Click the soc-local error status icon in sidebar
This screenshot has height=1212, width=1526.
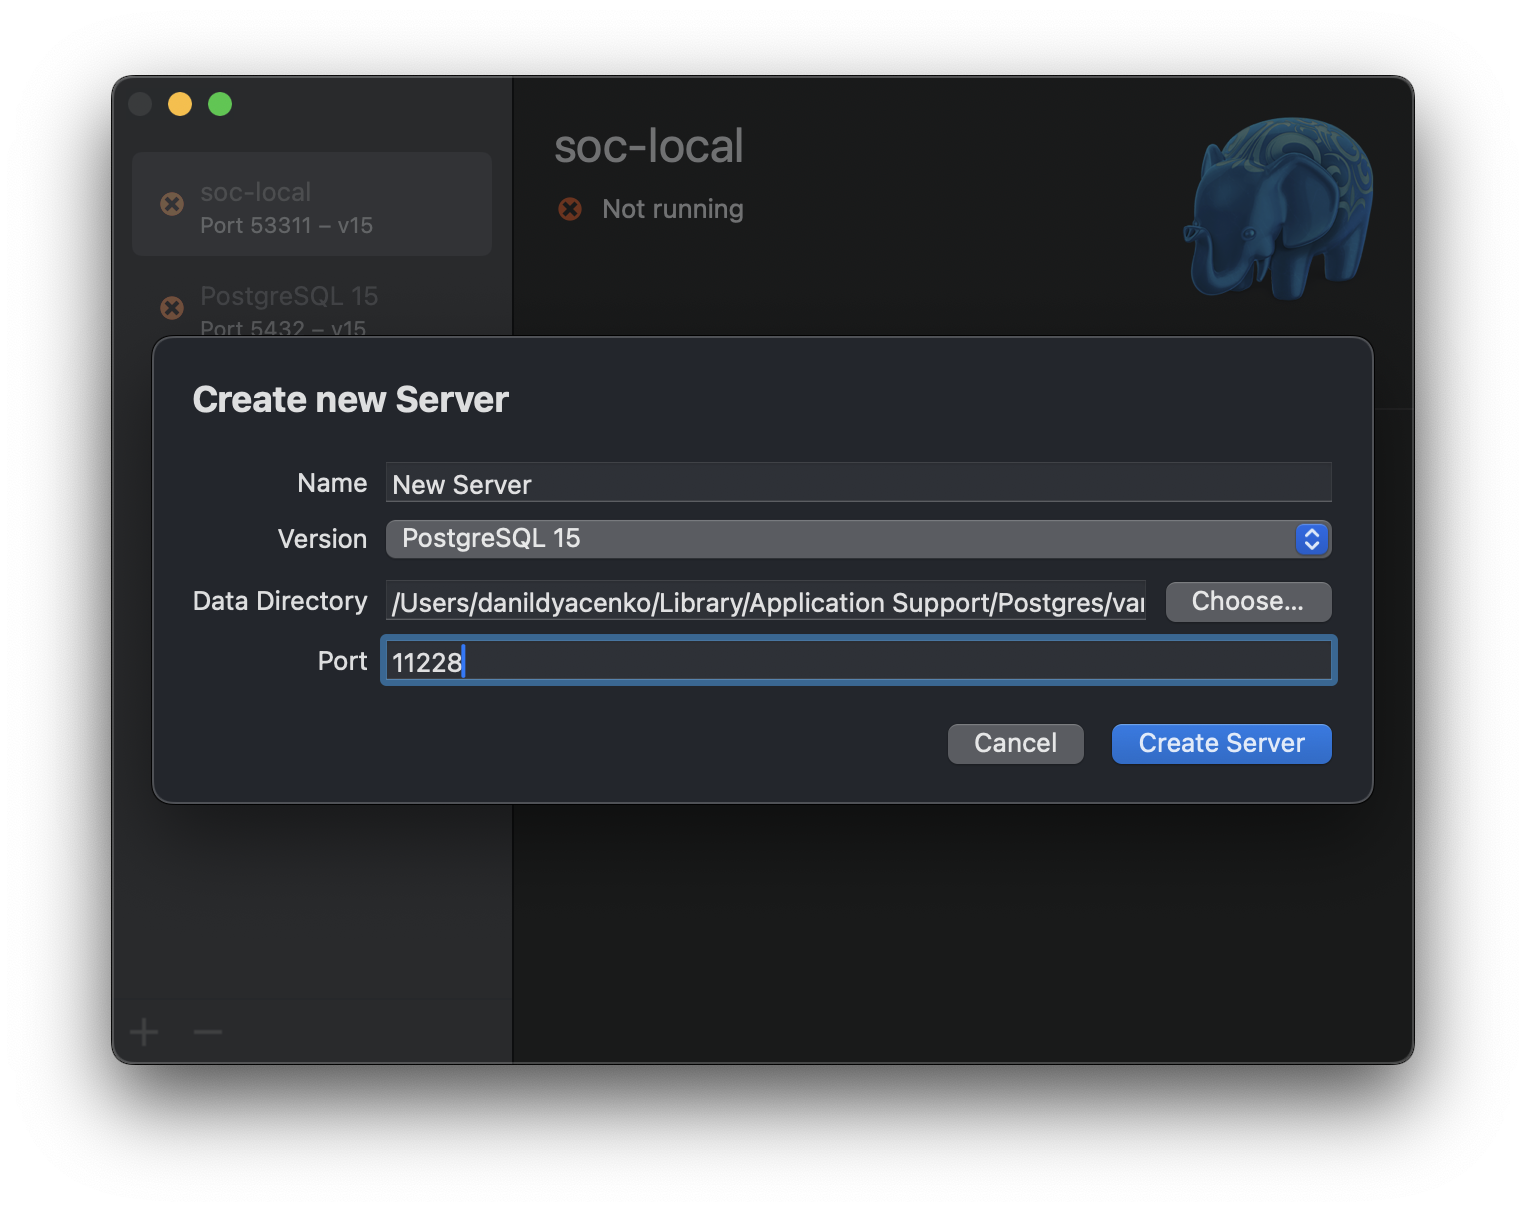pos(172,204)
